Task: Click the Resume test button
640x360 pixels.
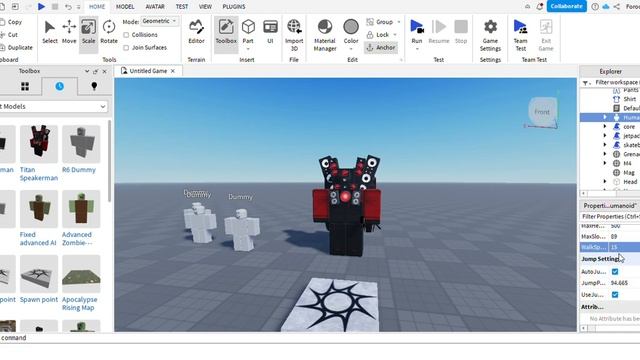Action: 439,32
